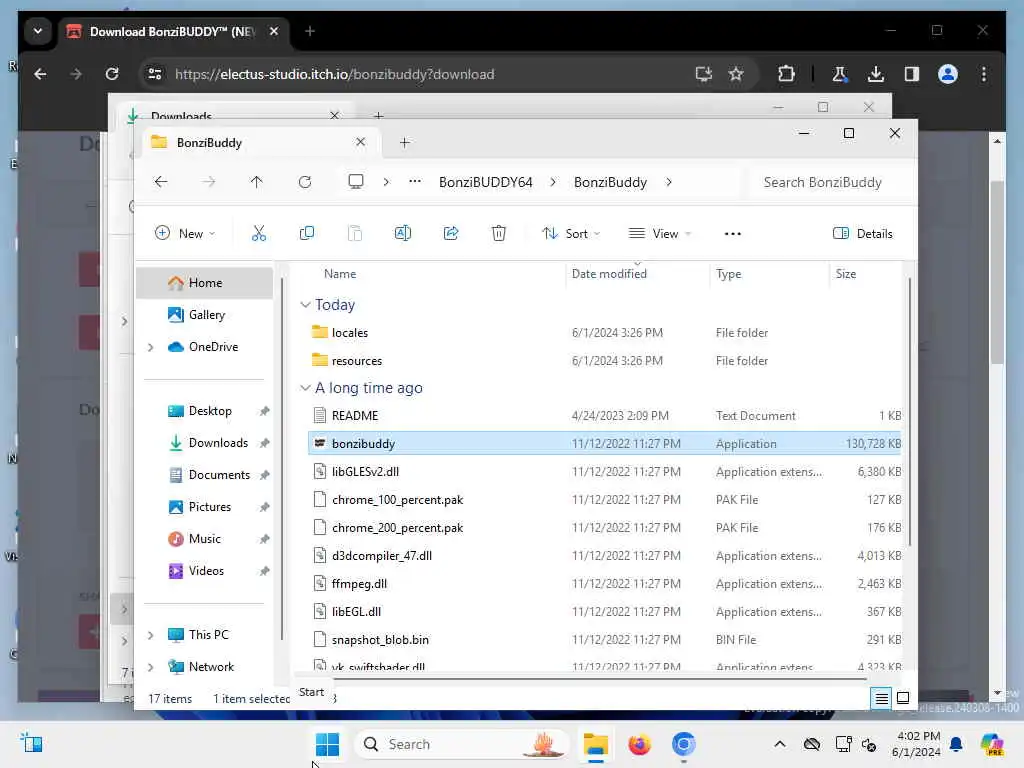
Task: Click the Windows Start button
Action: pyautogui.click(x=327, y=744)
